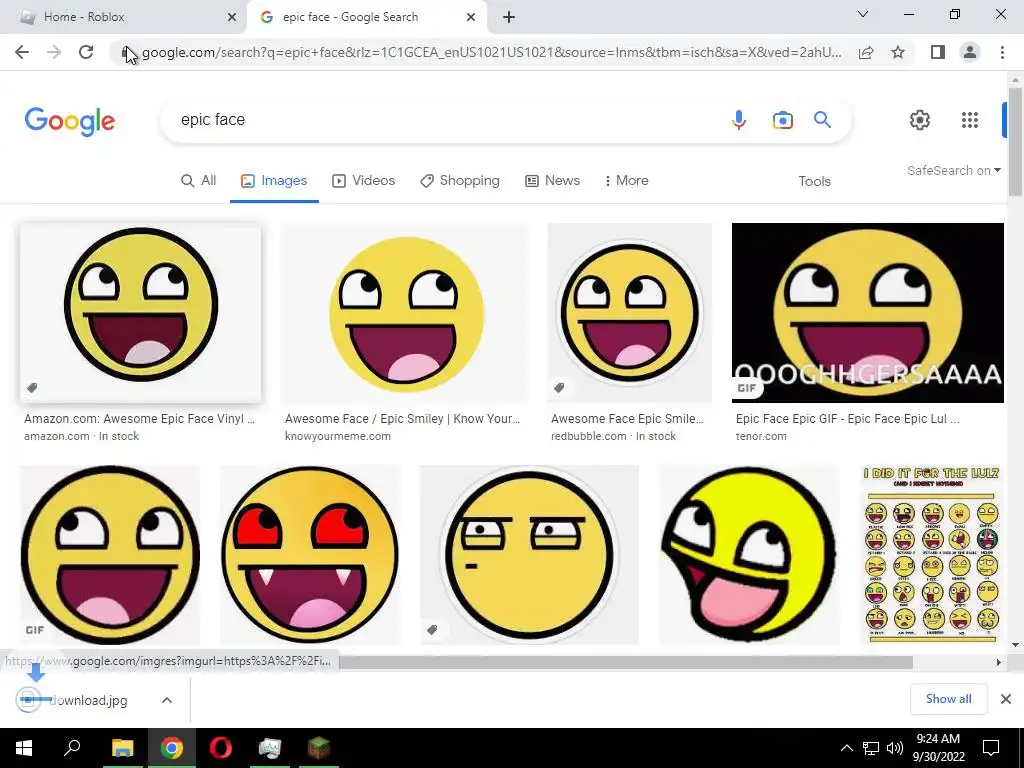Viewport: 1024px width, 768px height.
Task: Open the taskbar clock showing 9:24 AM
Action: point(938,748)
